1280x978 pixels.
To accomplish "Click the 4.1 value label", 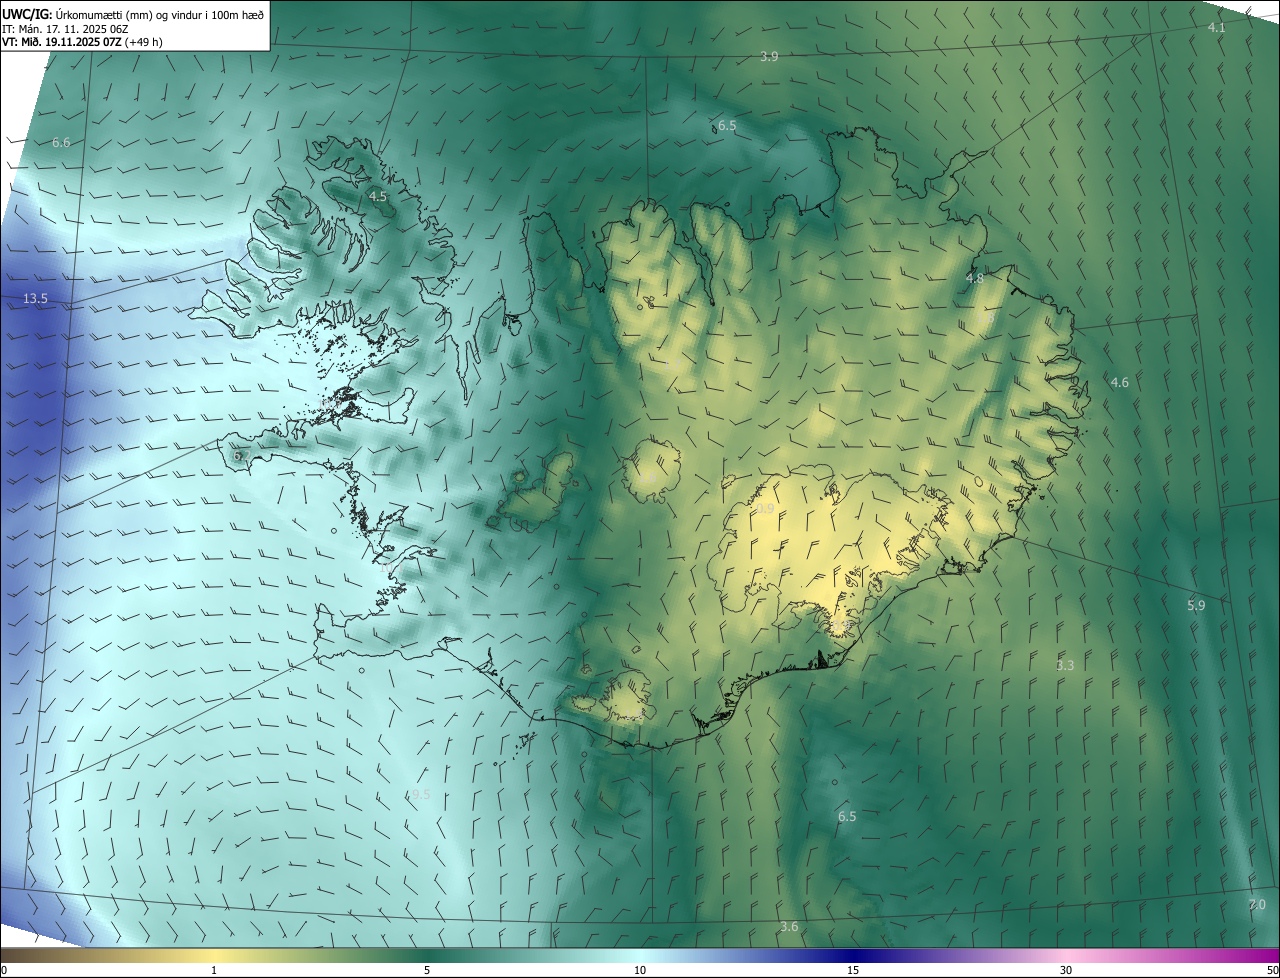I will point(1216,28).
